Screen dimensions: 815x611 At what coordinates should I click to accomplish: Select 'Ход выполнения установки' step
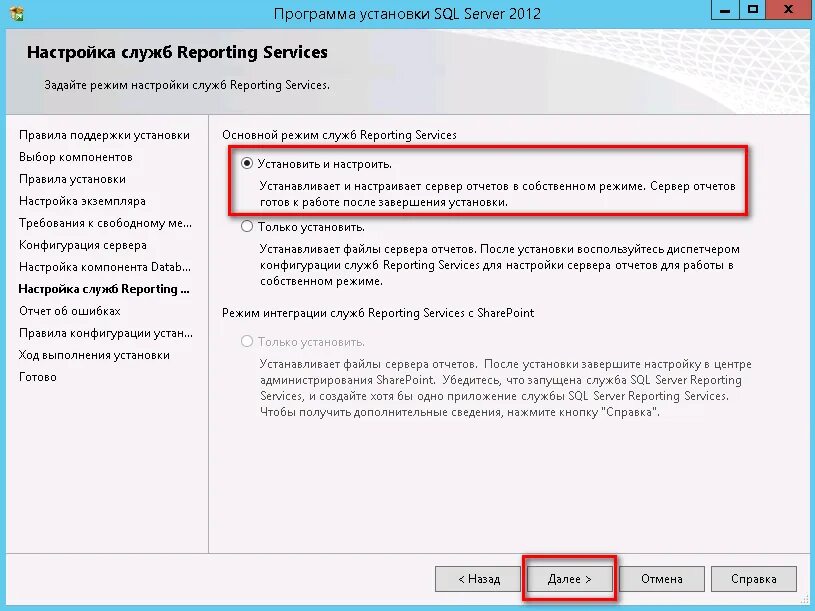(x=94, y=355)
